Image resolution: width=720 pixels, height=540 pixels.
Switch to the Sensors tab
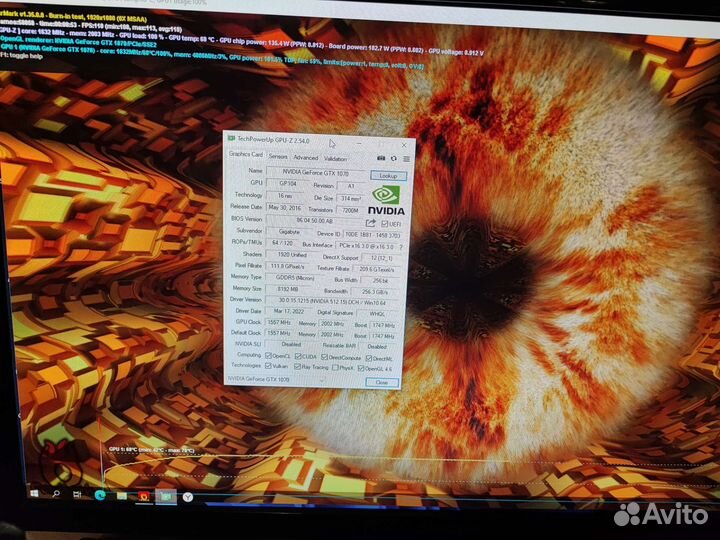pyautogui.click(x=278, y=156)
